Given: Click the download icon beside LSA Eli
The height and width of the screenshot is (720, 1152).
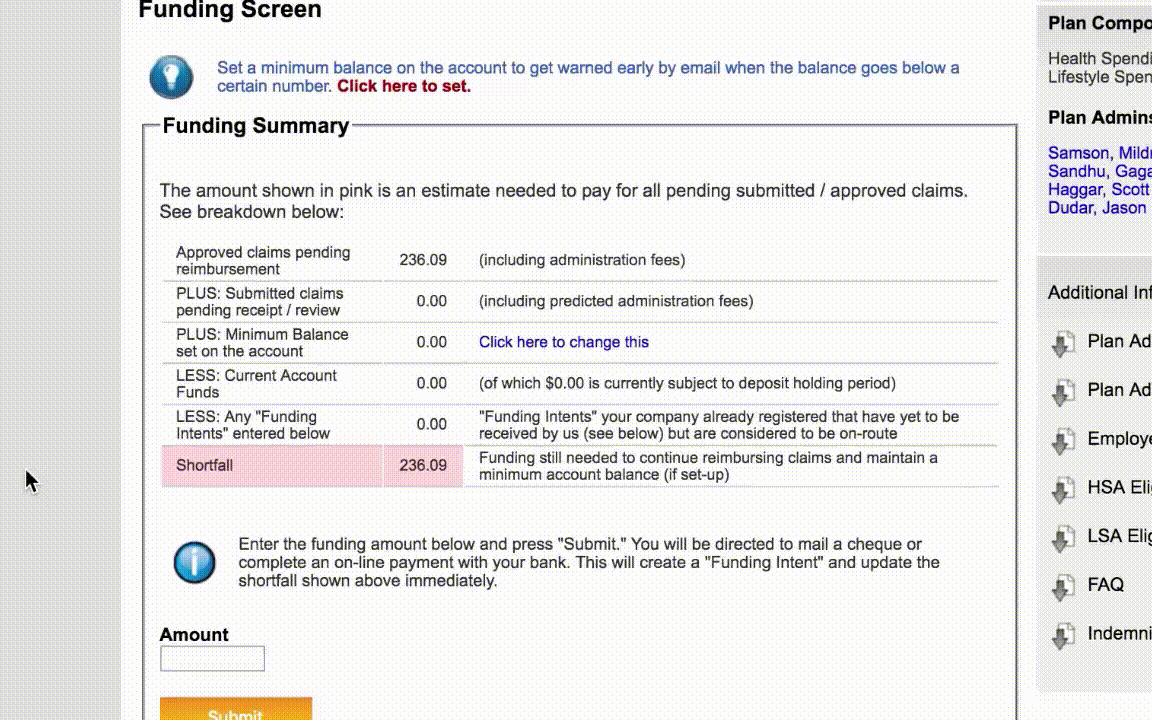Looking at the screenshot, I should [1062, 538].
